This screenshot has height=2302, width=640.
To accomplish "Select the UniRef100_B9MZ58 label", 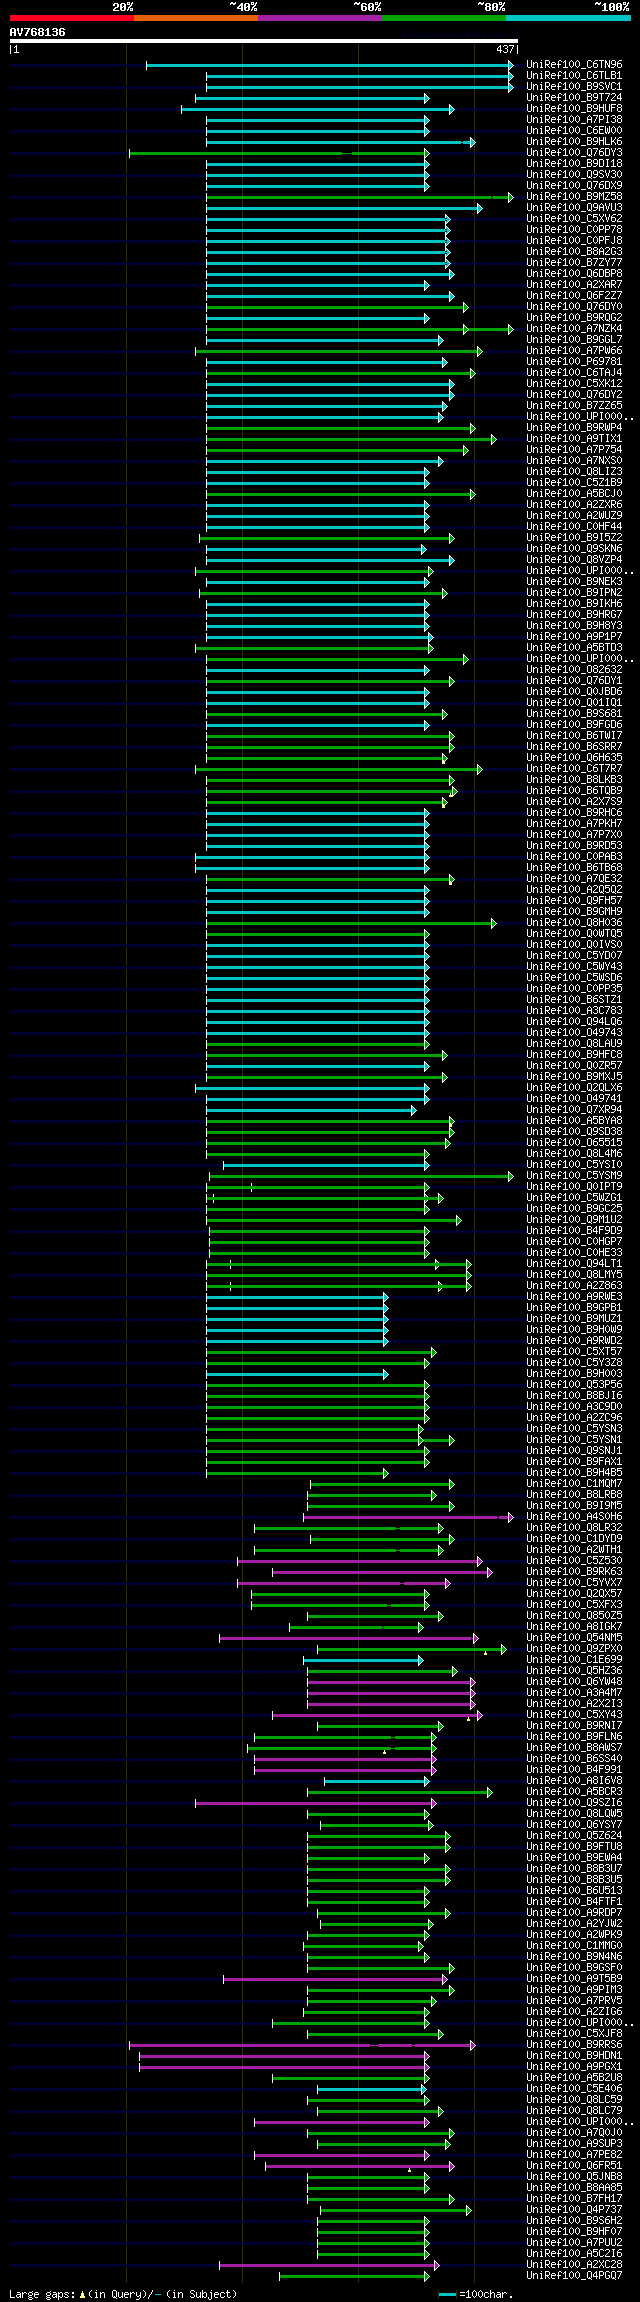I will click(574, 197).
